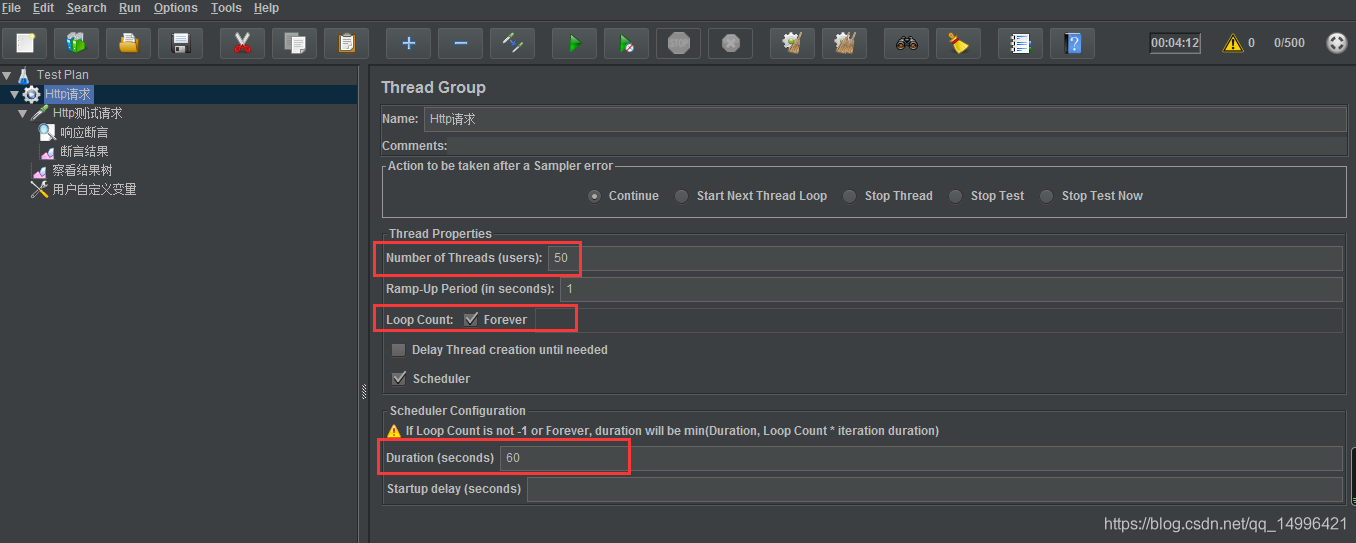Open the Templates icon
This screenshot has width=1356, height=543.
(x=77, y=43)
